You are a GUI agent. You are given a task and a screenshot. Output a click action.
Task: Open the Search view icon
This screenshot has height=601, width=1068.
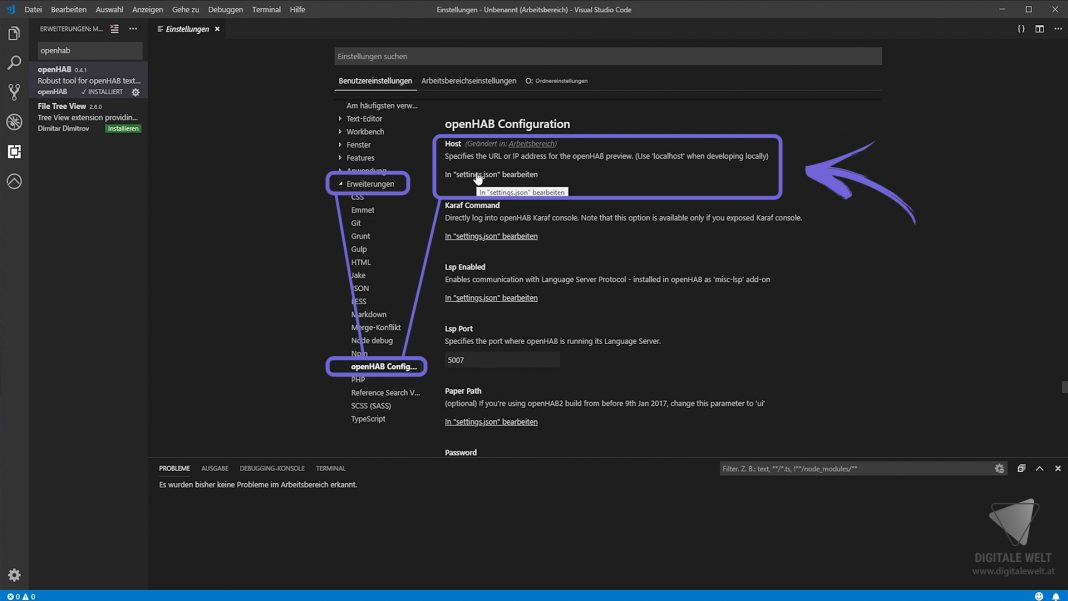tap(13, 62)
